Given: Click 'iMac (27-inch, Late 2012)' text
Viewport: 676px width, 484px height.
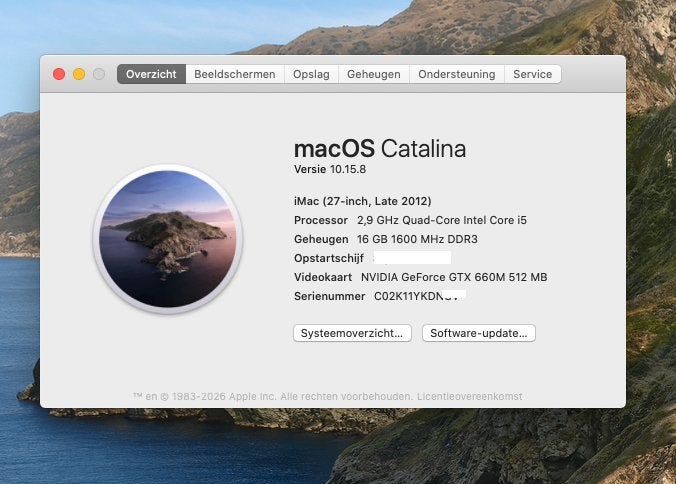Looking at the screenshot, I should tap(363, 201).
